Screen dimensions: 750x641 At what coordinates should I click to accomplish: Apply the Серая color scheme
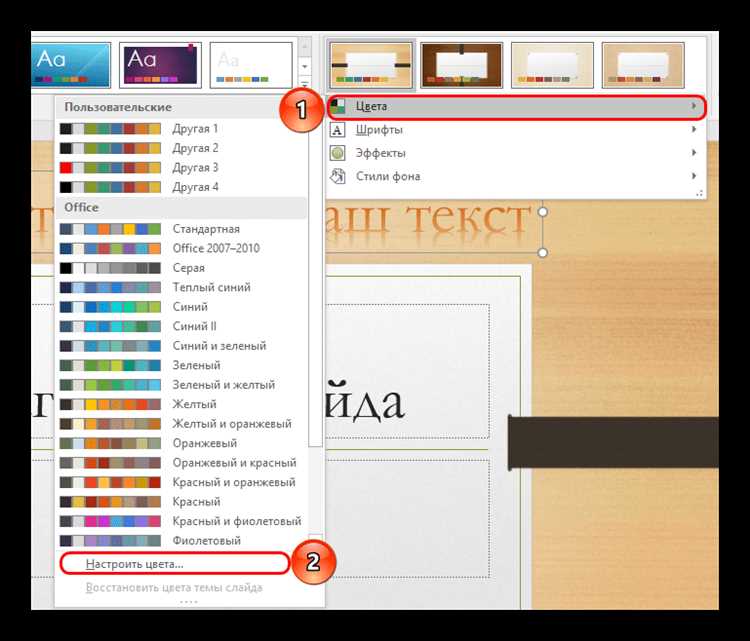(x=182, y=268)
